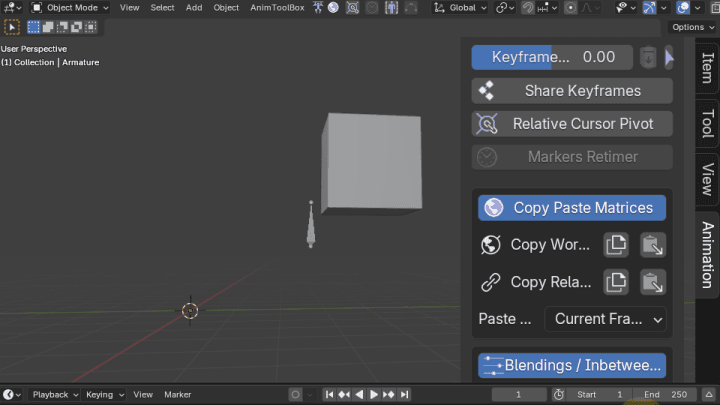The image size is (720, 405).
Task: Jump to the timeline end frame
Action: tap(404, 395)
